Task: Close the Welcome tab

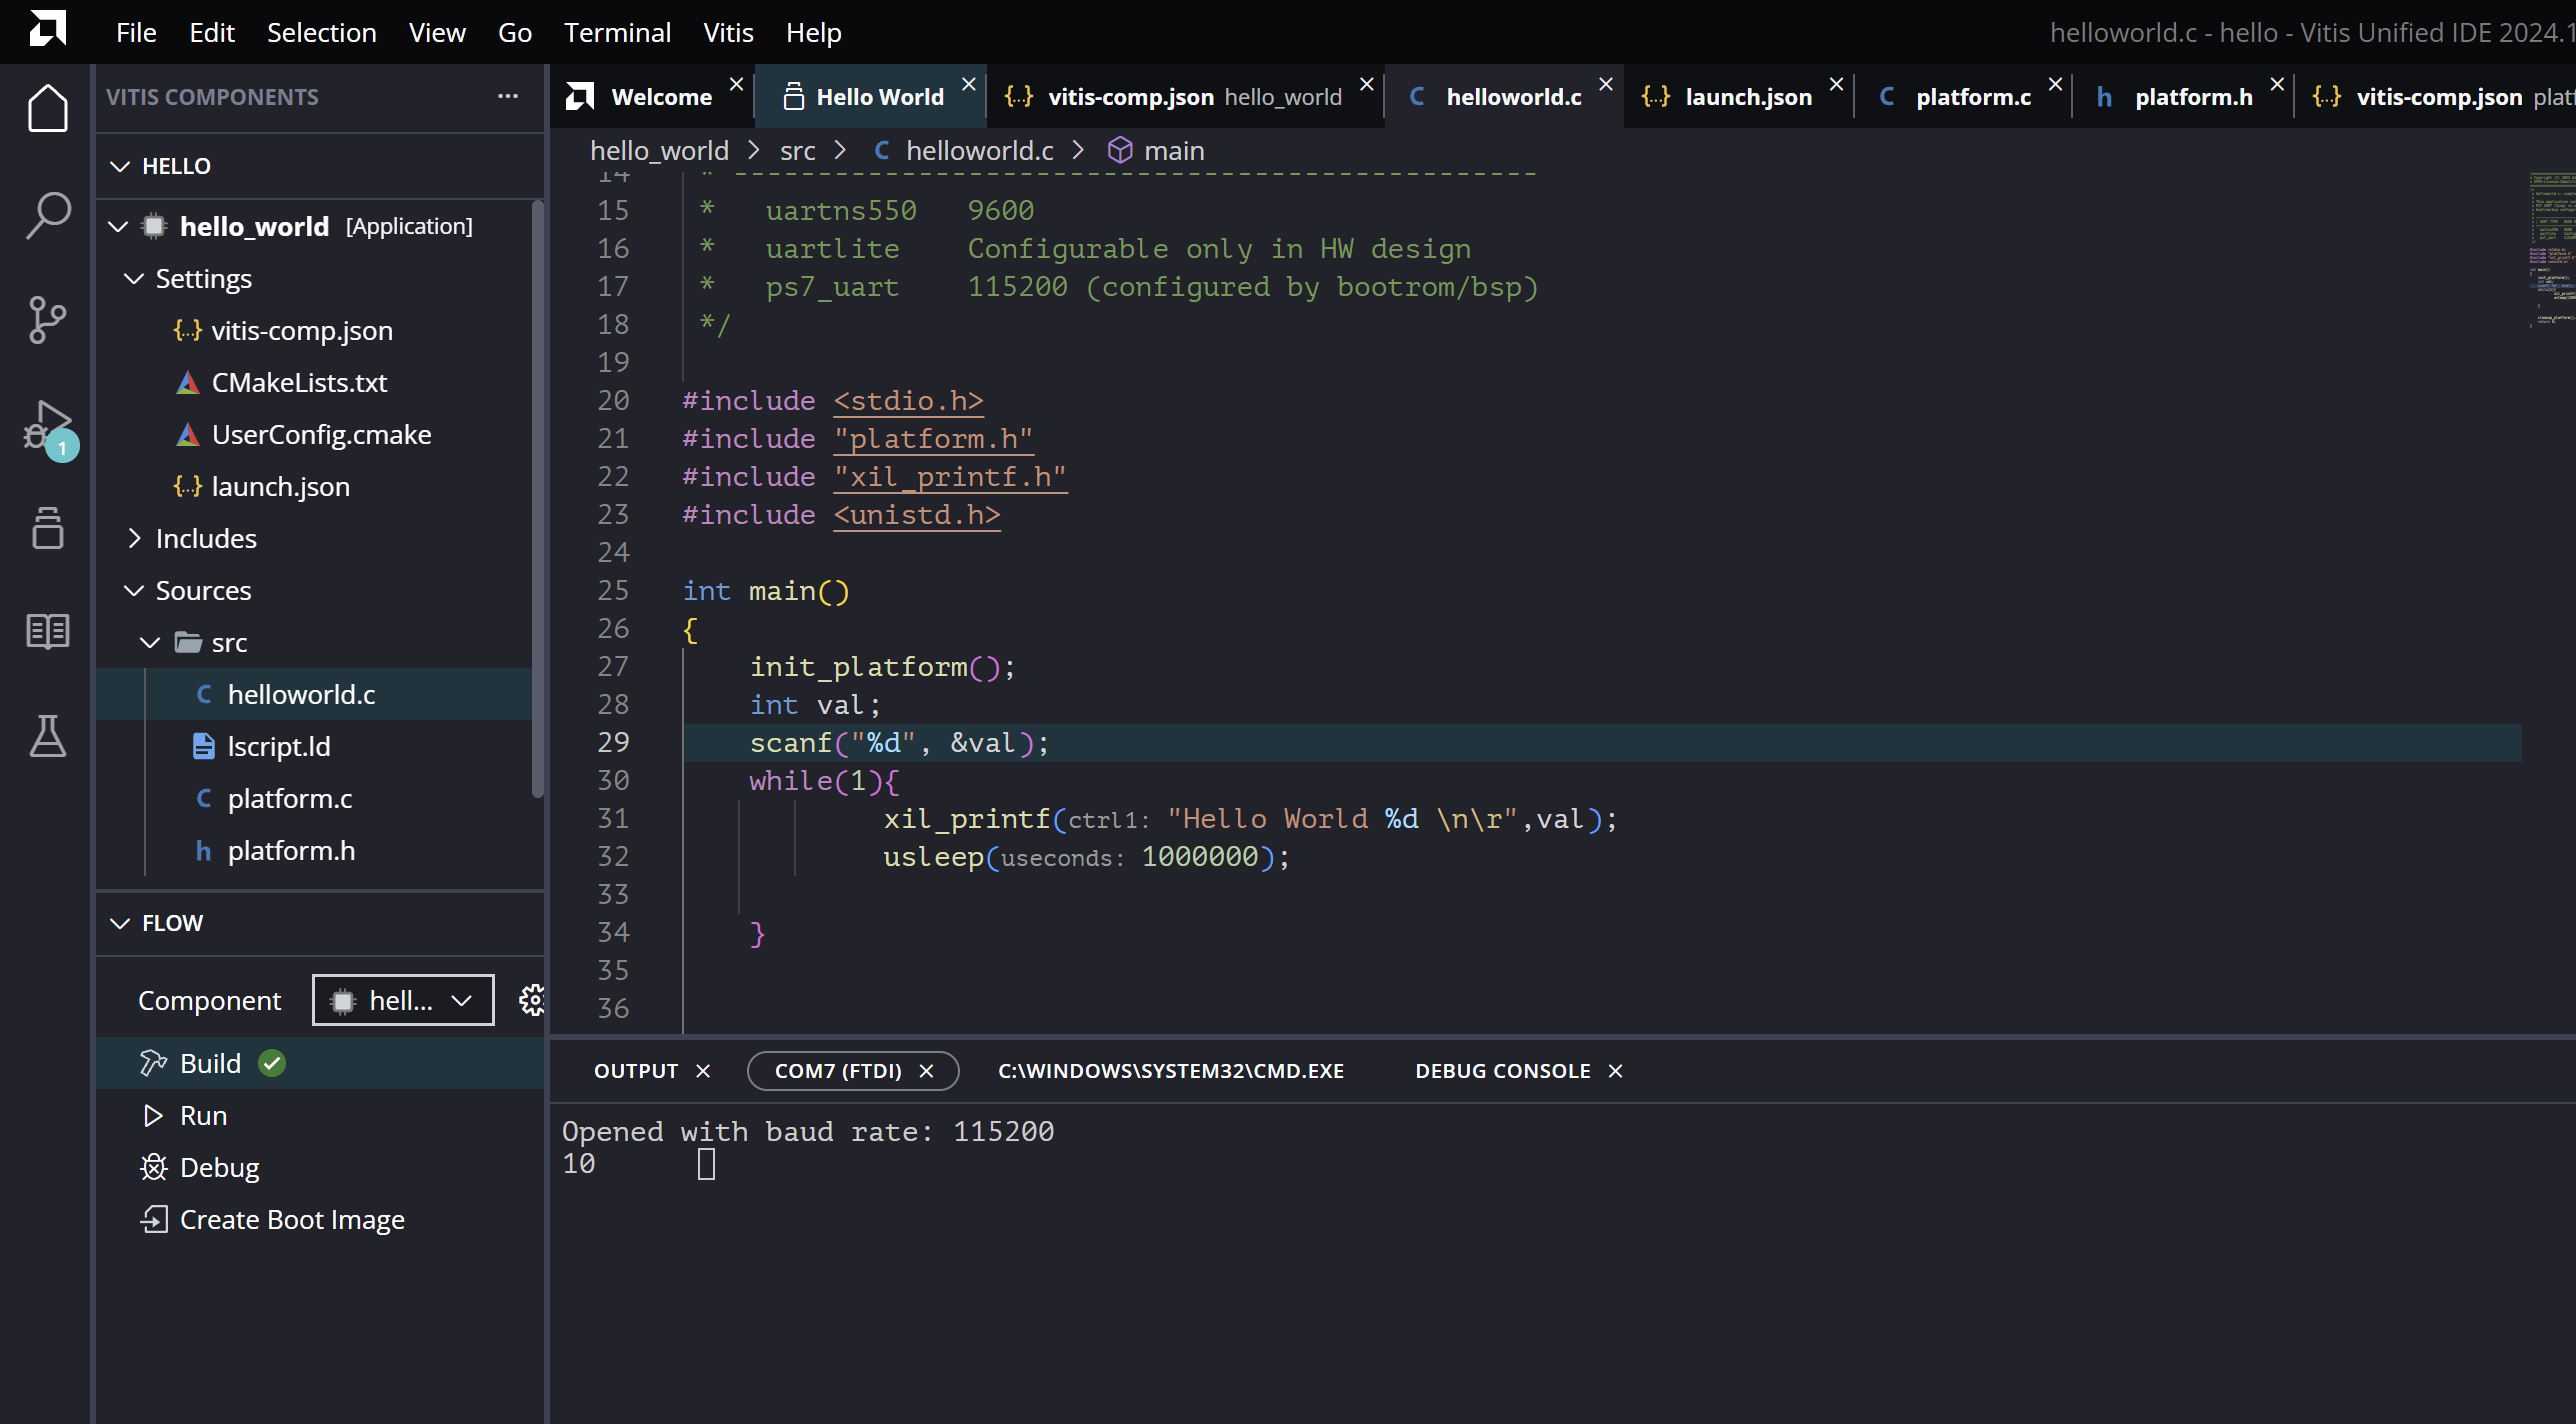Action: (x=736, y=84)
